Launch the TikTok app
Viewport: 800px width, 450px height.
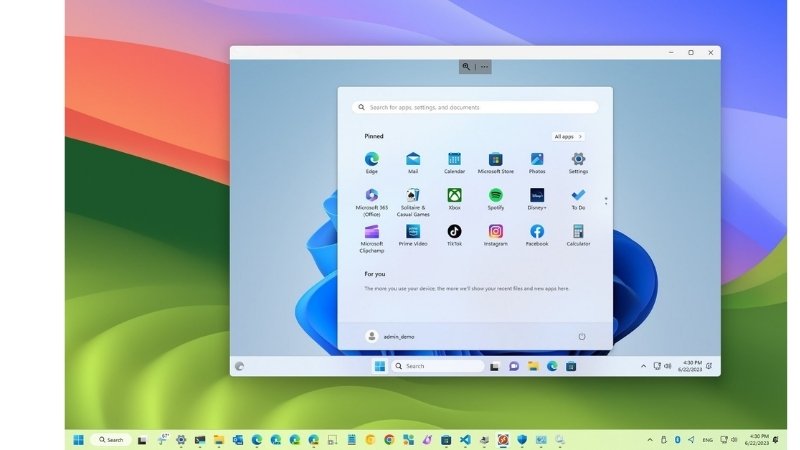click(454, 235)
